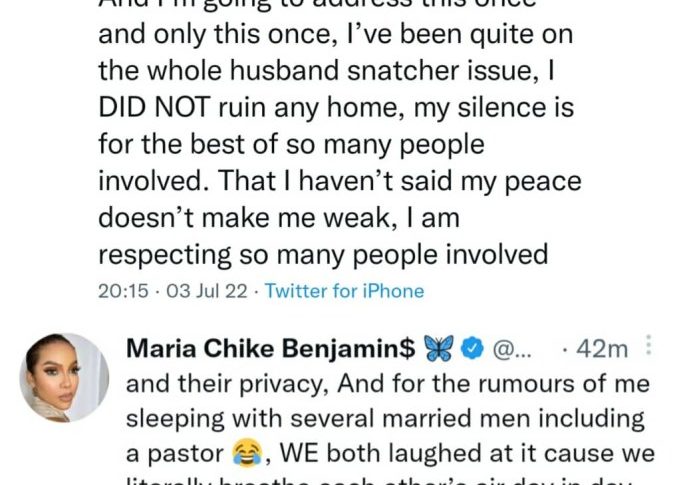The height and width of the screenshot is (485, 681).
Task: Open Maria Chike Benjamin$ profile avatar
Action: (64, 377)
